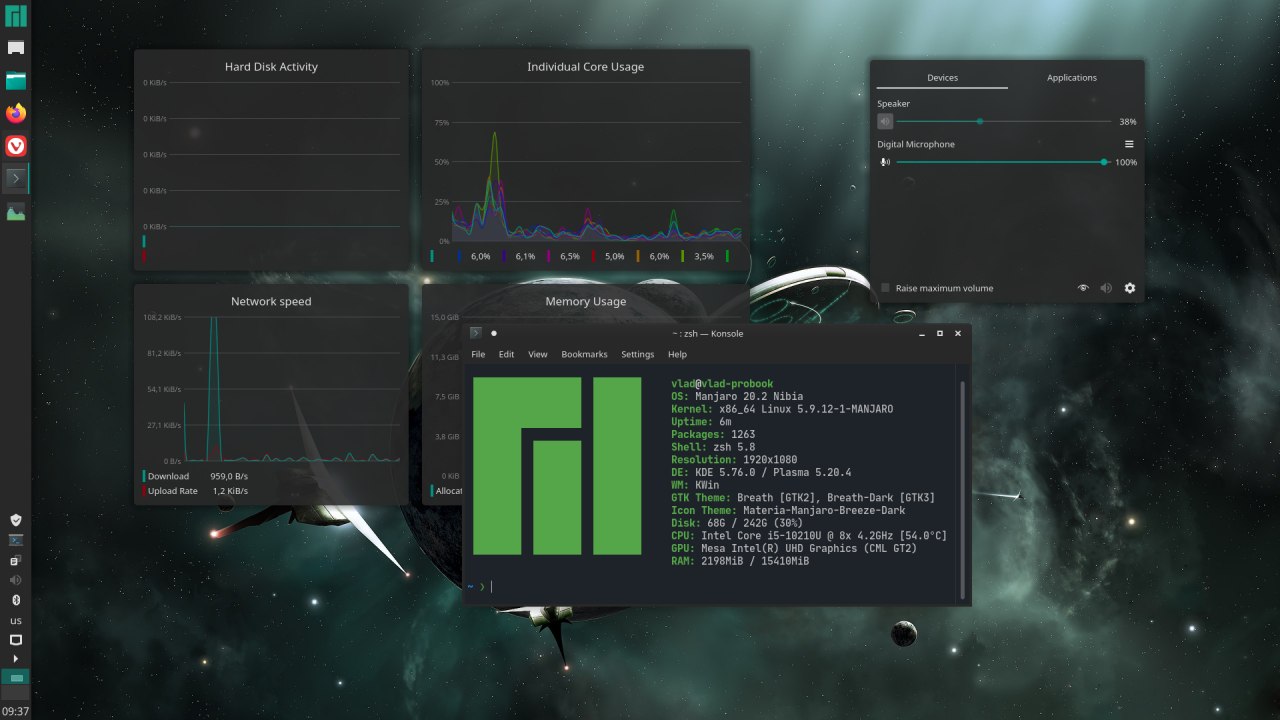Open the clipboard tray icon
The height and width of the screenshot is (720, 1280).
coord(16,560)
